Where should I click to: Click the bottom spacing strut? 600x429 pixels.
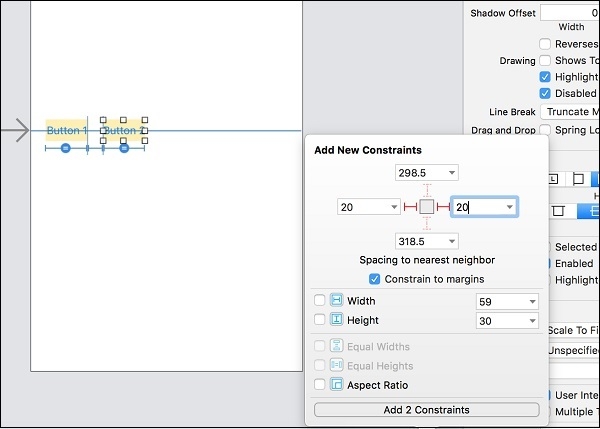tap(427, 224)
